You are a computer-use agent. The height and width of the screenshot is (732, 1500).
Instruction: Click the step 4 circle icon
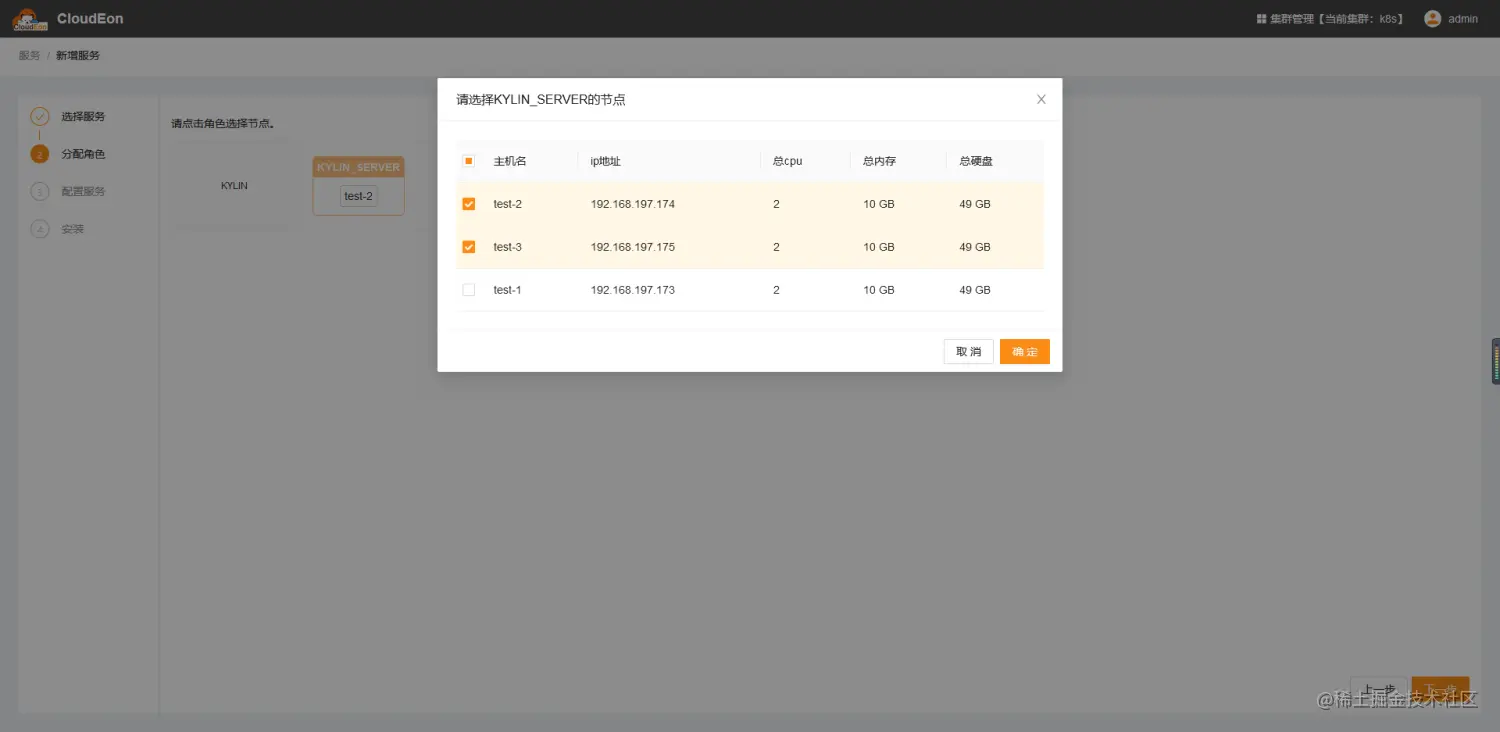click(x=40, y=229)
